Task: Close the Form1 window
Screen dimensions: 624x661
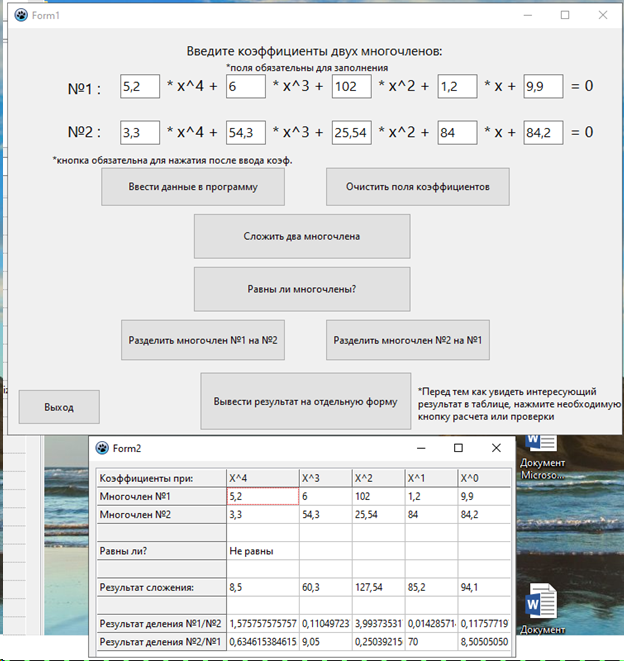Action: pyautogui.click(x=603, y=15)
